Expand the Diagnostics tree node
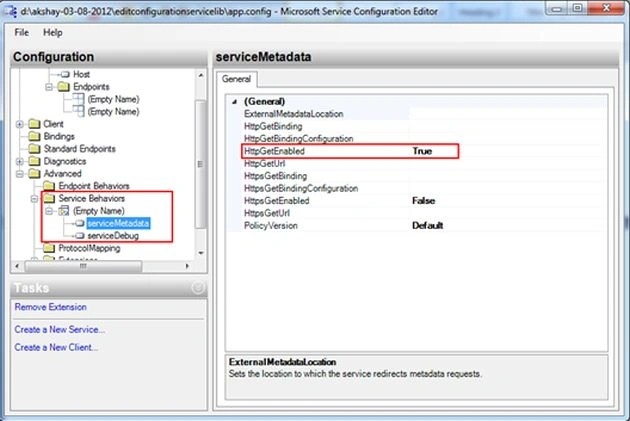The width and height of the screenshot is (630, 421). (20, 161)
